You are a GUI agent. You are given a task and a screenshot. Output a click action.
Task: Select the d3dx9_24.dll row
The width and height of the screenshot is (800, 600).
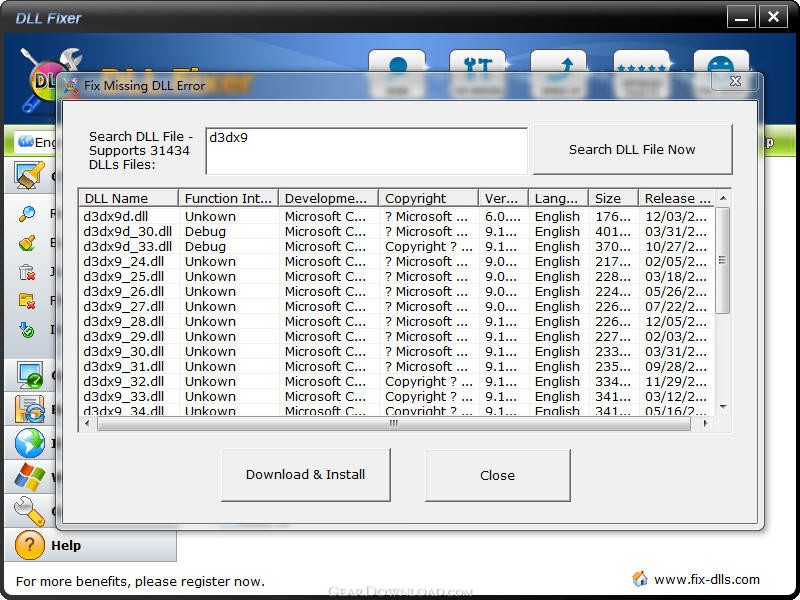pos(396,261)
